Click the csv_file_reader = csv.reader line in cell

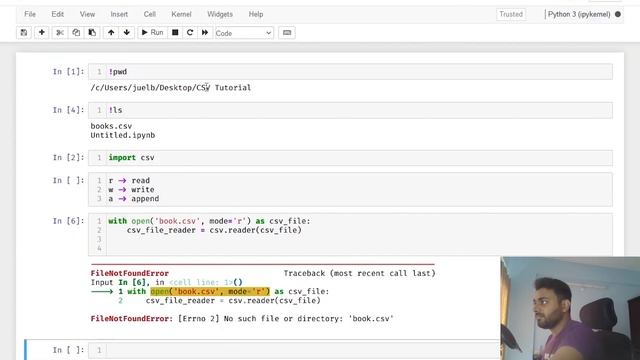click(214, 230)
